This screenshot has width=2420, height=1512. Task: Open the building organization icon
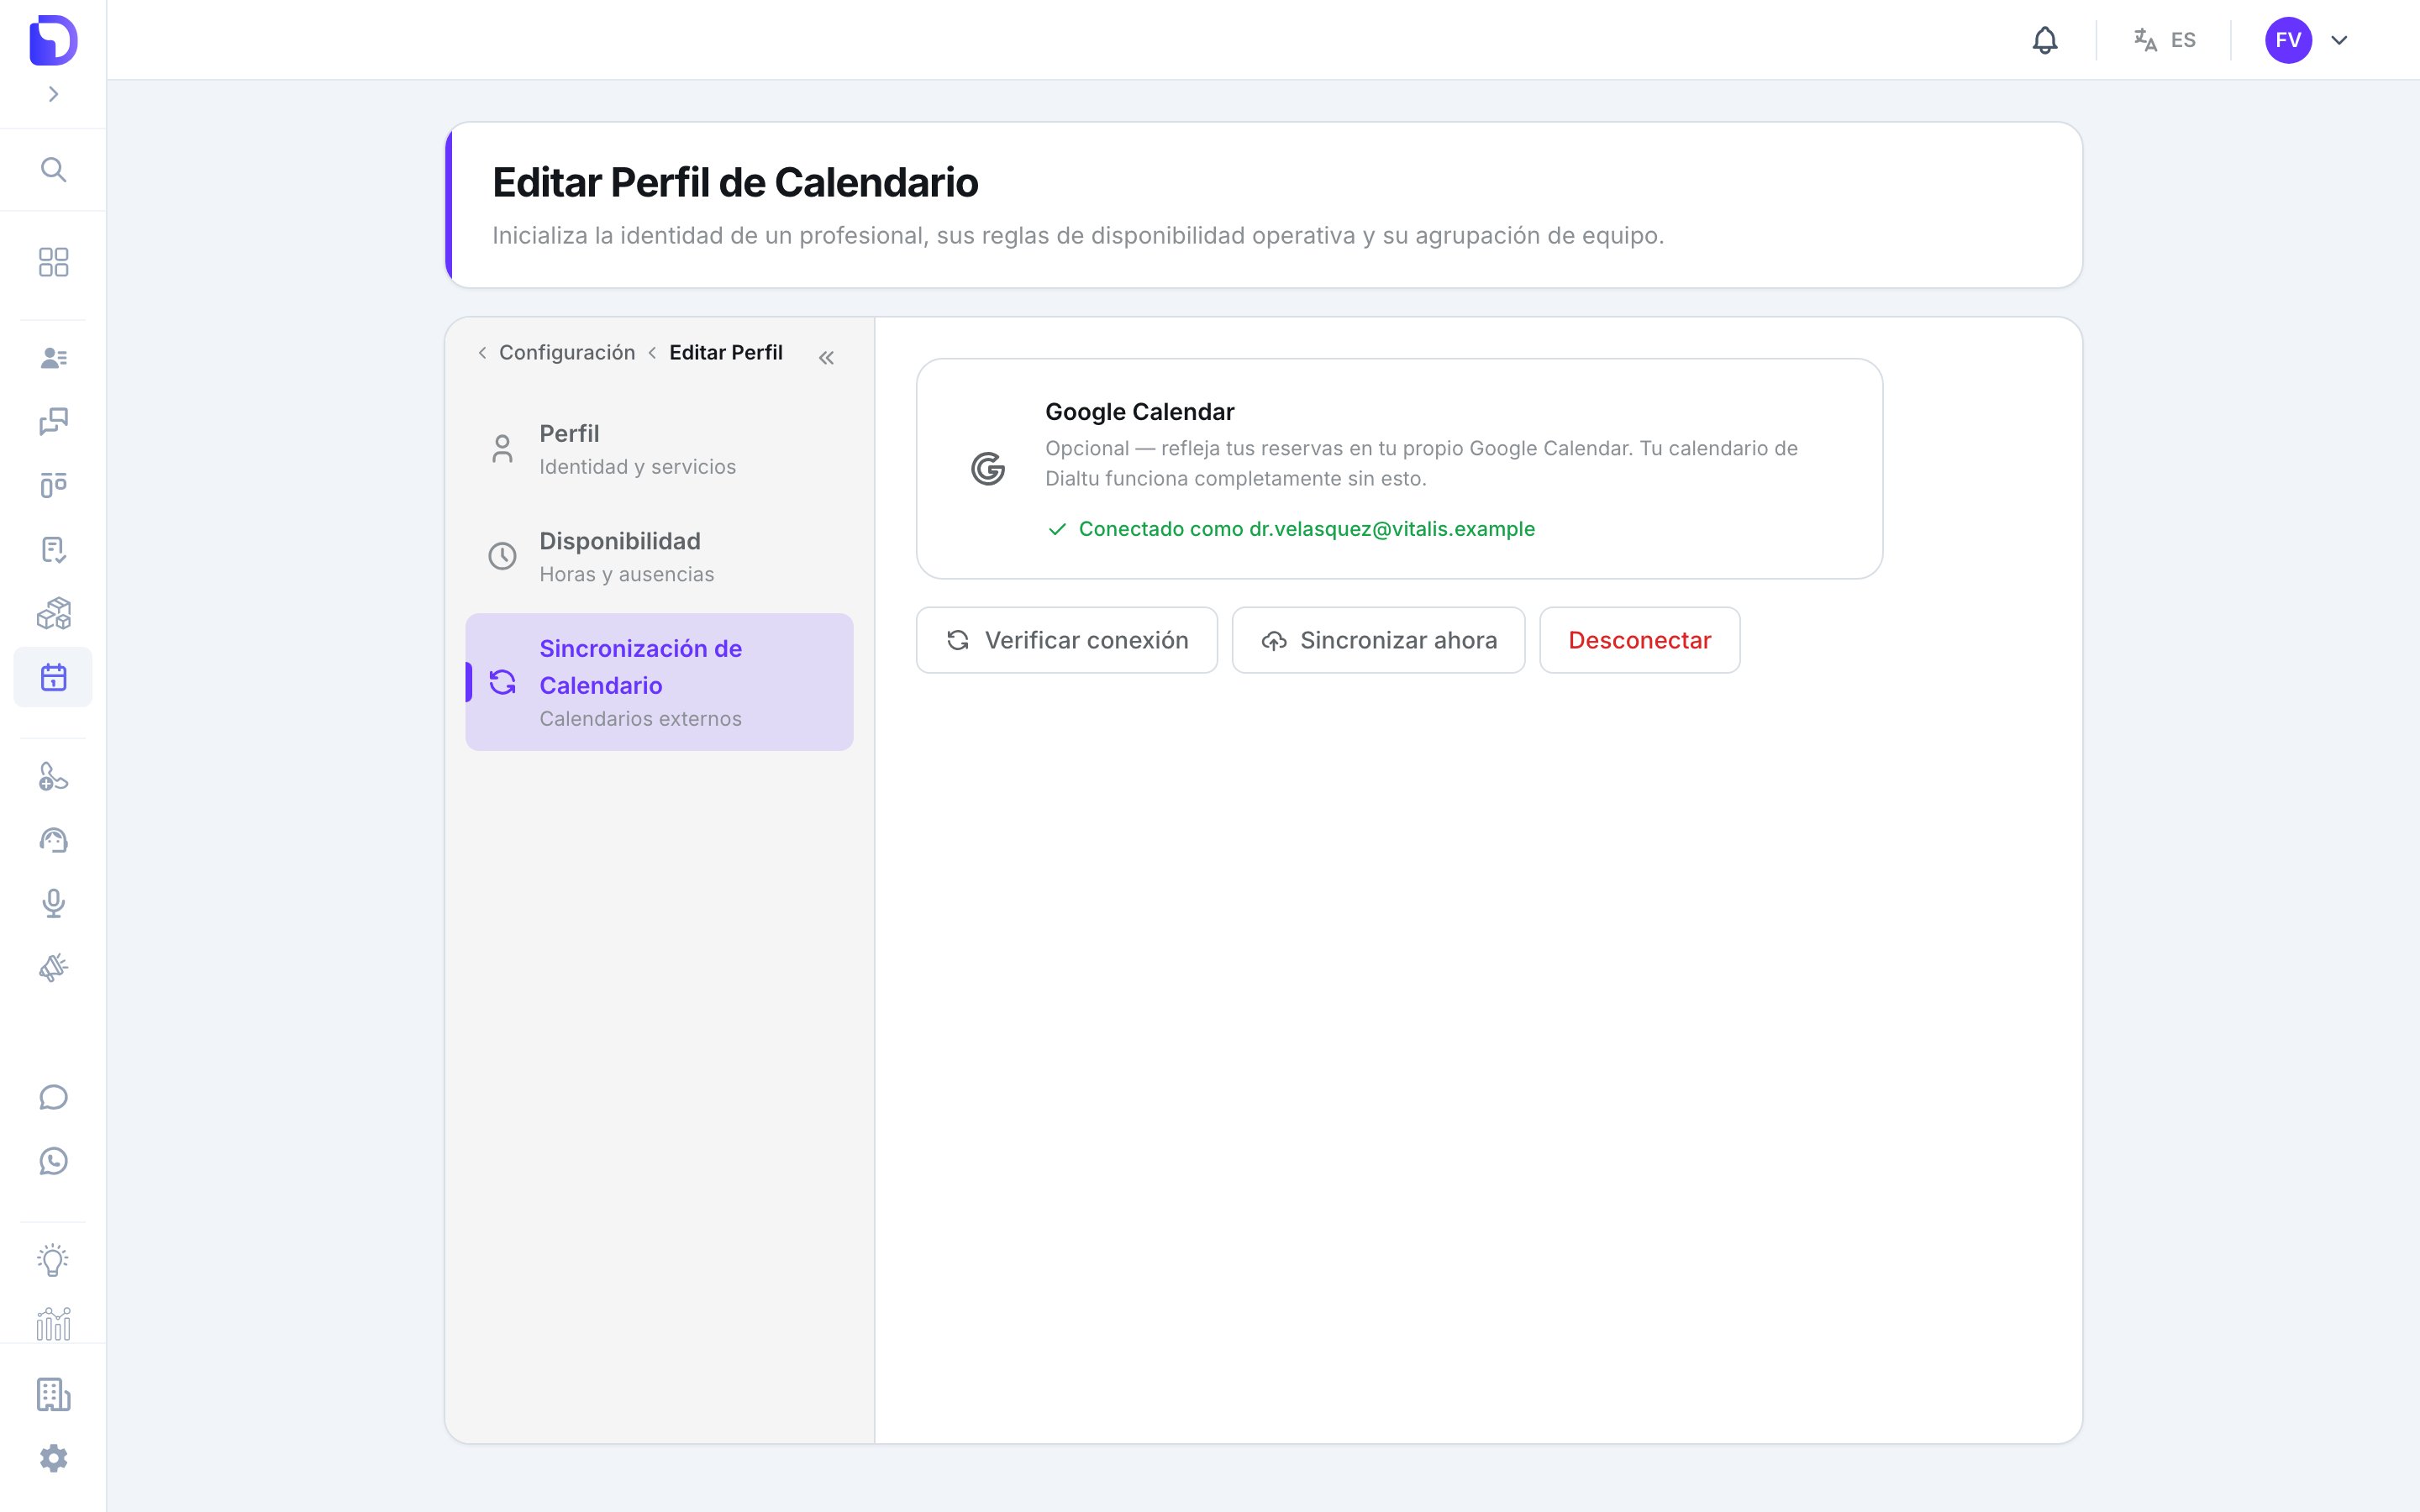click(53, 1394)
